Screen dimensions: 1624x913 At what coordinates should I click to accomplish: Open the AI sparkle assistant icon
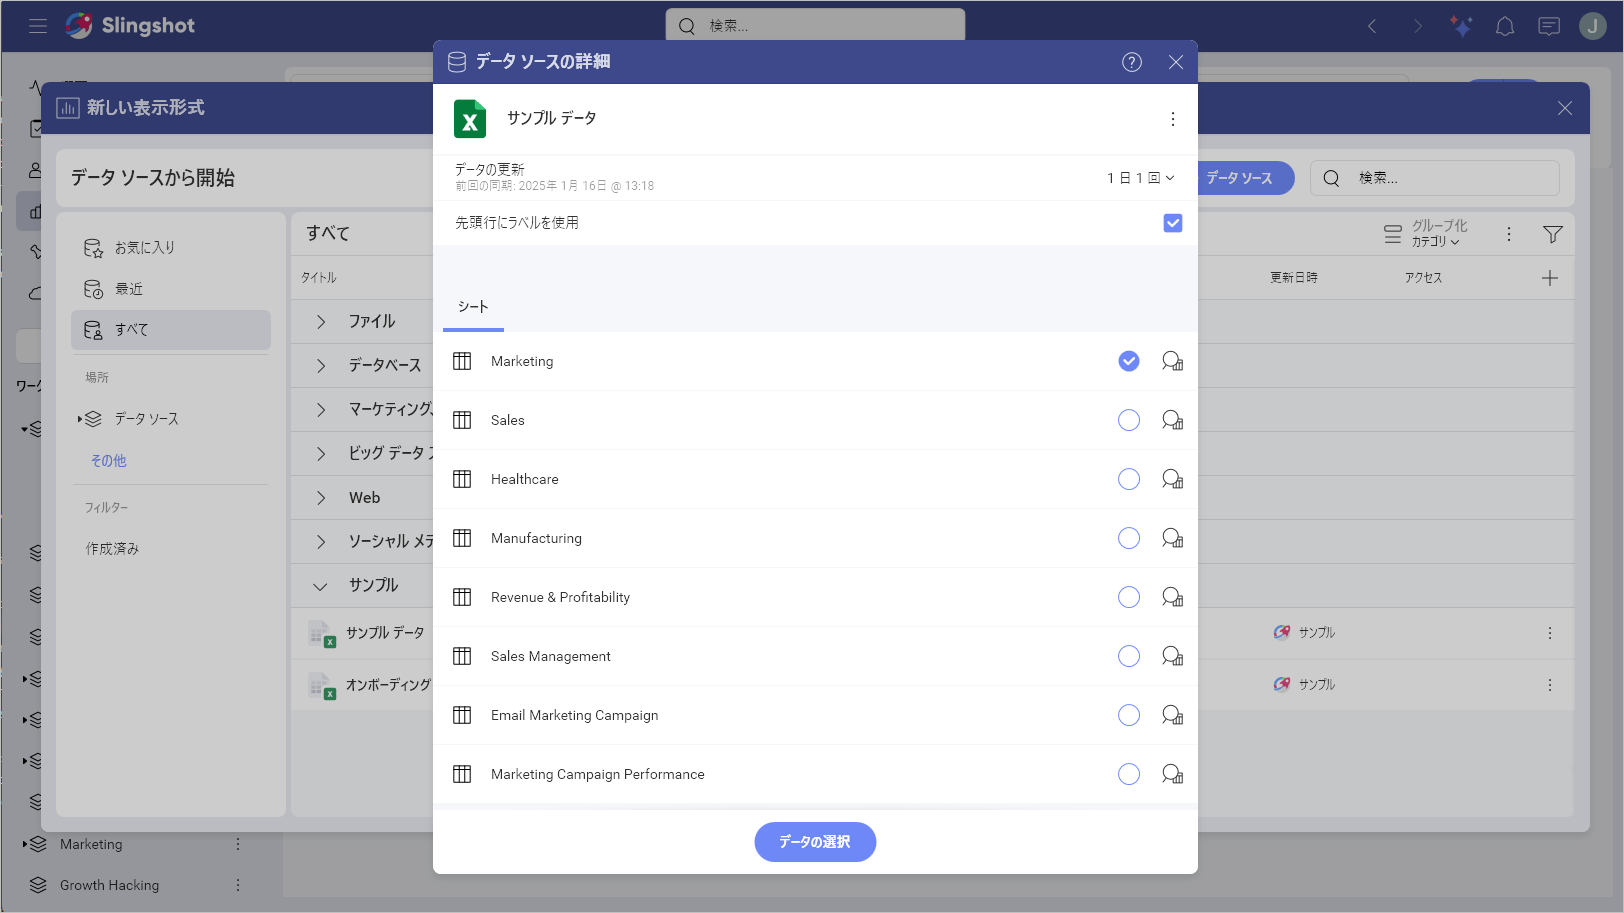pos(1461,26)
